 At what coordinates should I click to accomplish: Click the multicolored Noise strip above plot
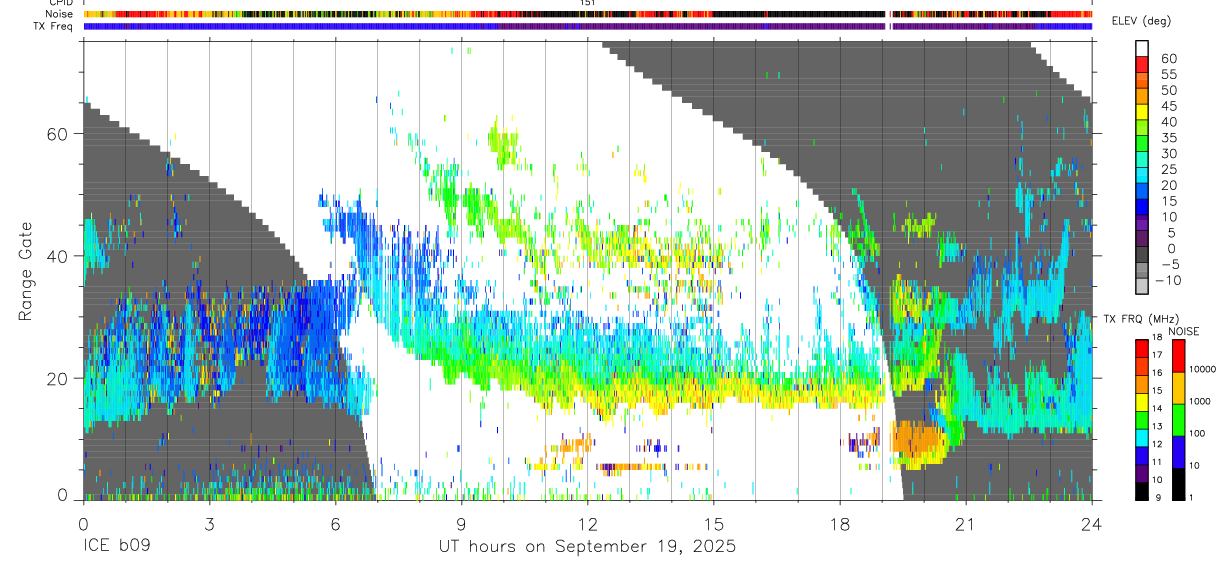click(588, 14)
